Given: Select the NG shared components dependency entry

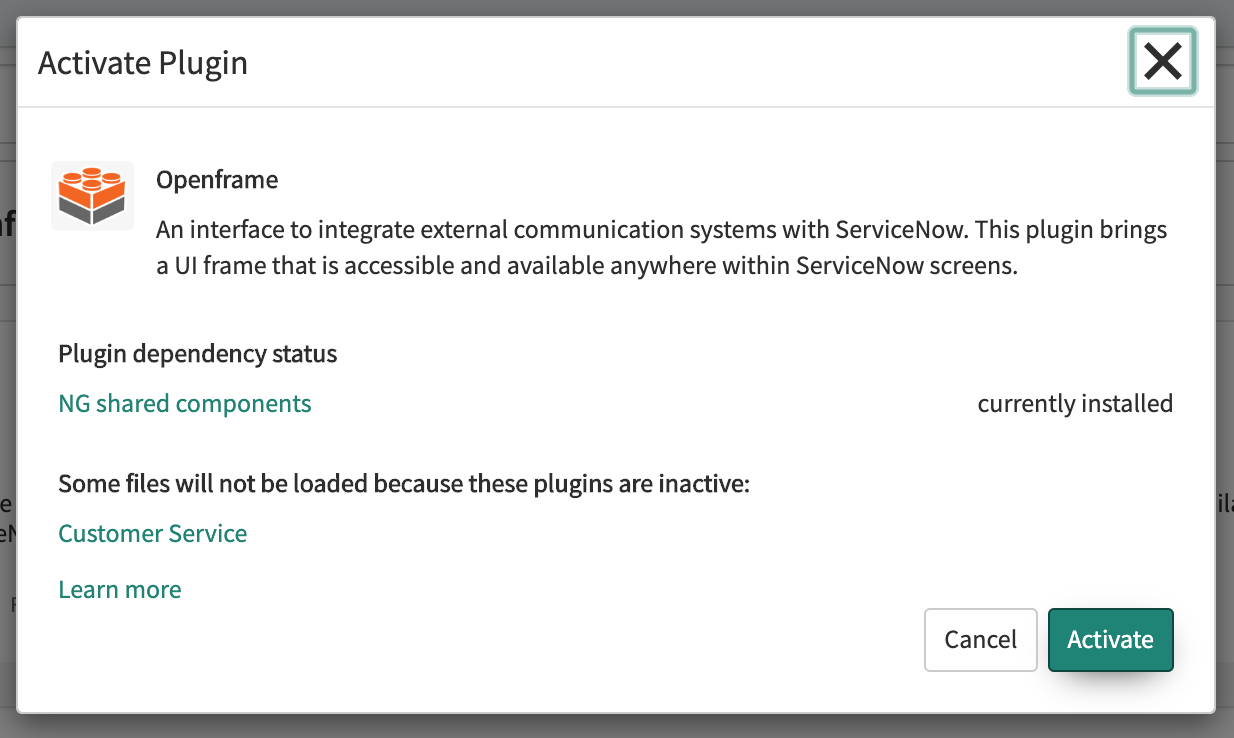Looking at the screenshot, I should click(x=184, y=403).
